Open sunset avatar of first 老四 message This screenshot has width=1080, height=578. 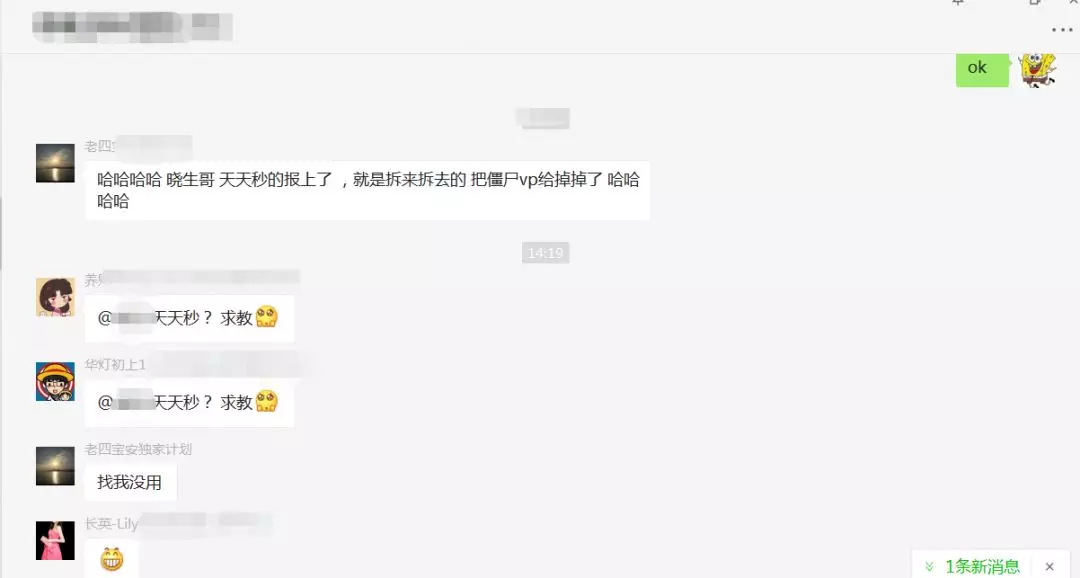coord(55,163)
